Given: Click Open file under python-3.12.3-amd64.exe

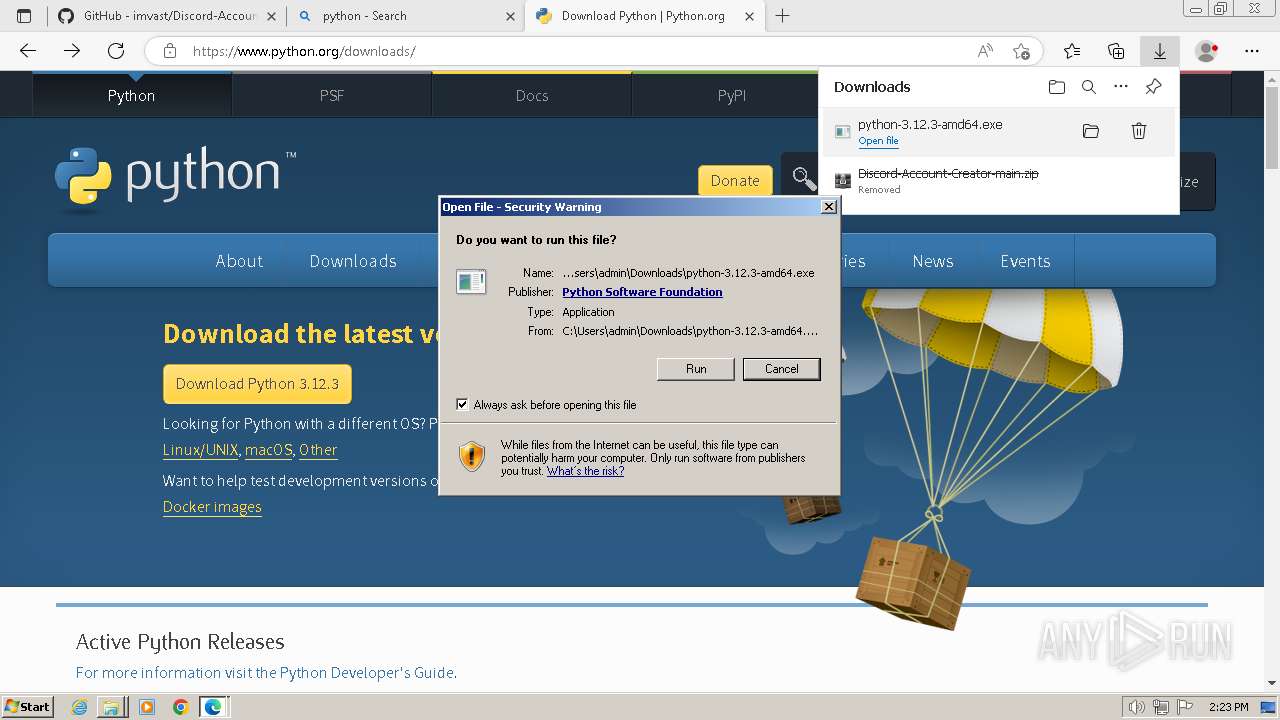Looking at the screenshot, I should 878,141.
